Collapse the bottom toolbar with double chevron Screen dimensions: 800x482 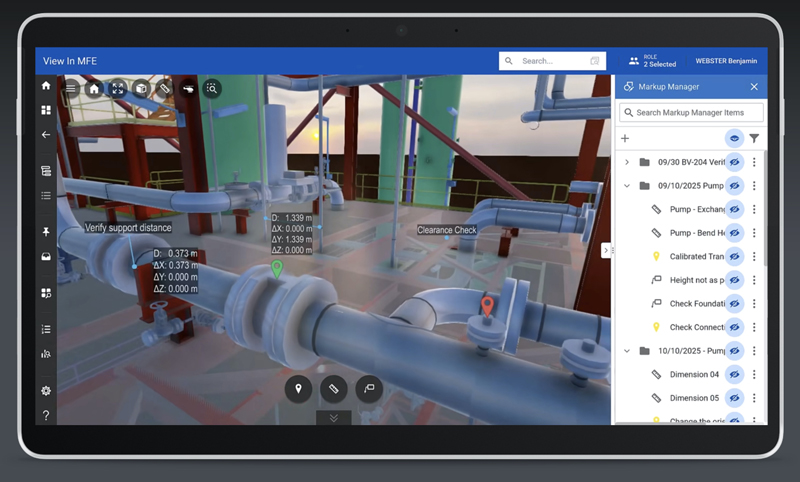pos(333,418)
